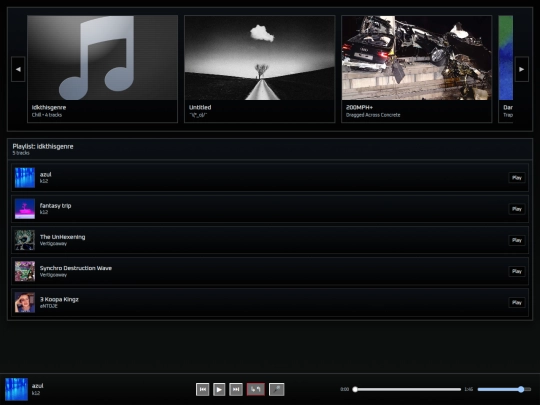Toggle the red-outlined repeat/shuffle button

256,390
